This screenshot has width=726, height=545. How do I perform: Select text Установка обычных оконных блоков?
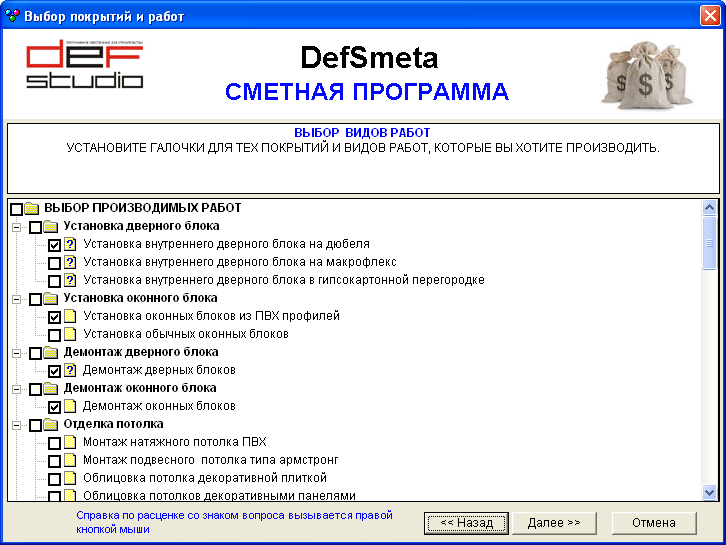(x=186, y=334)
